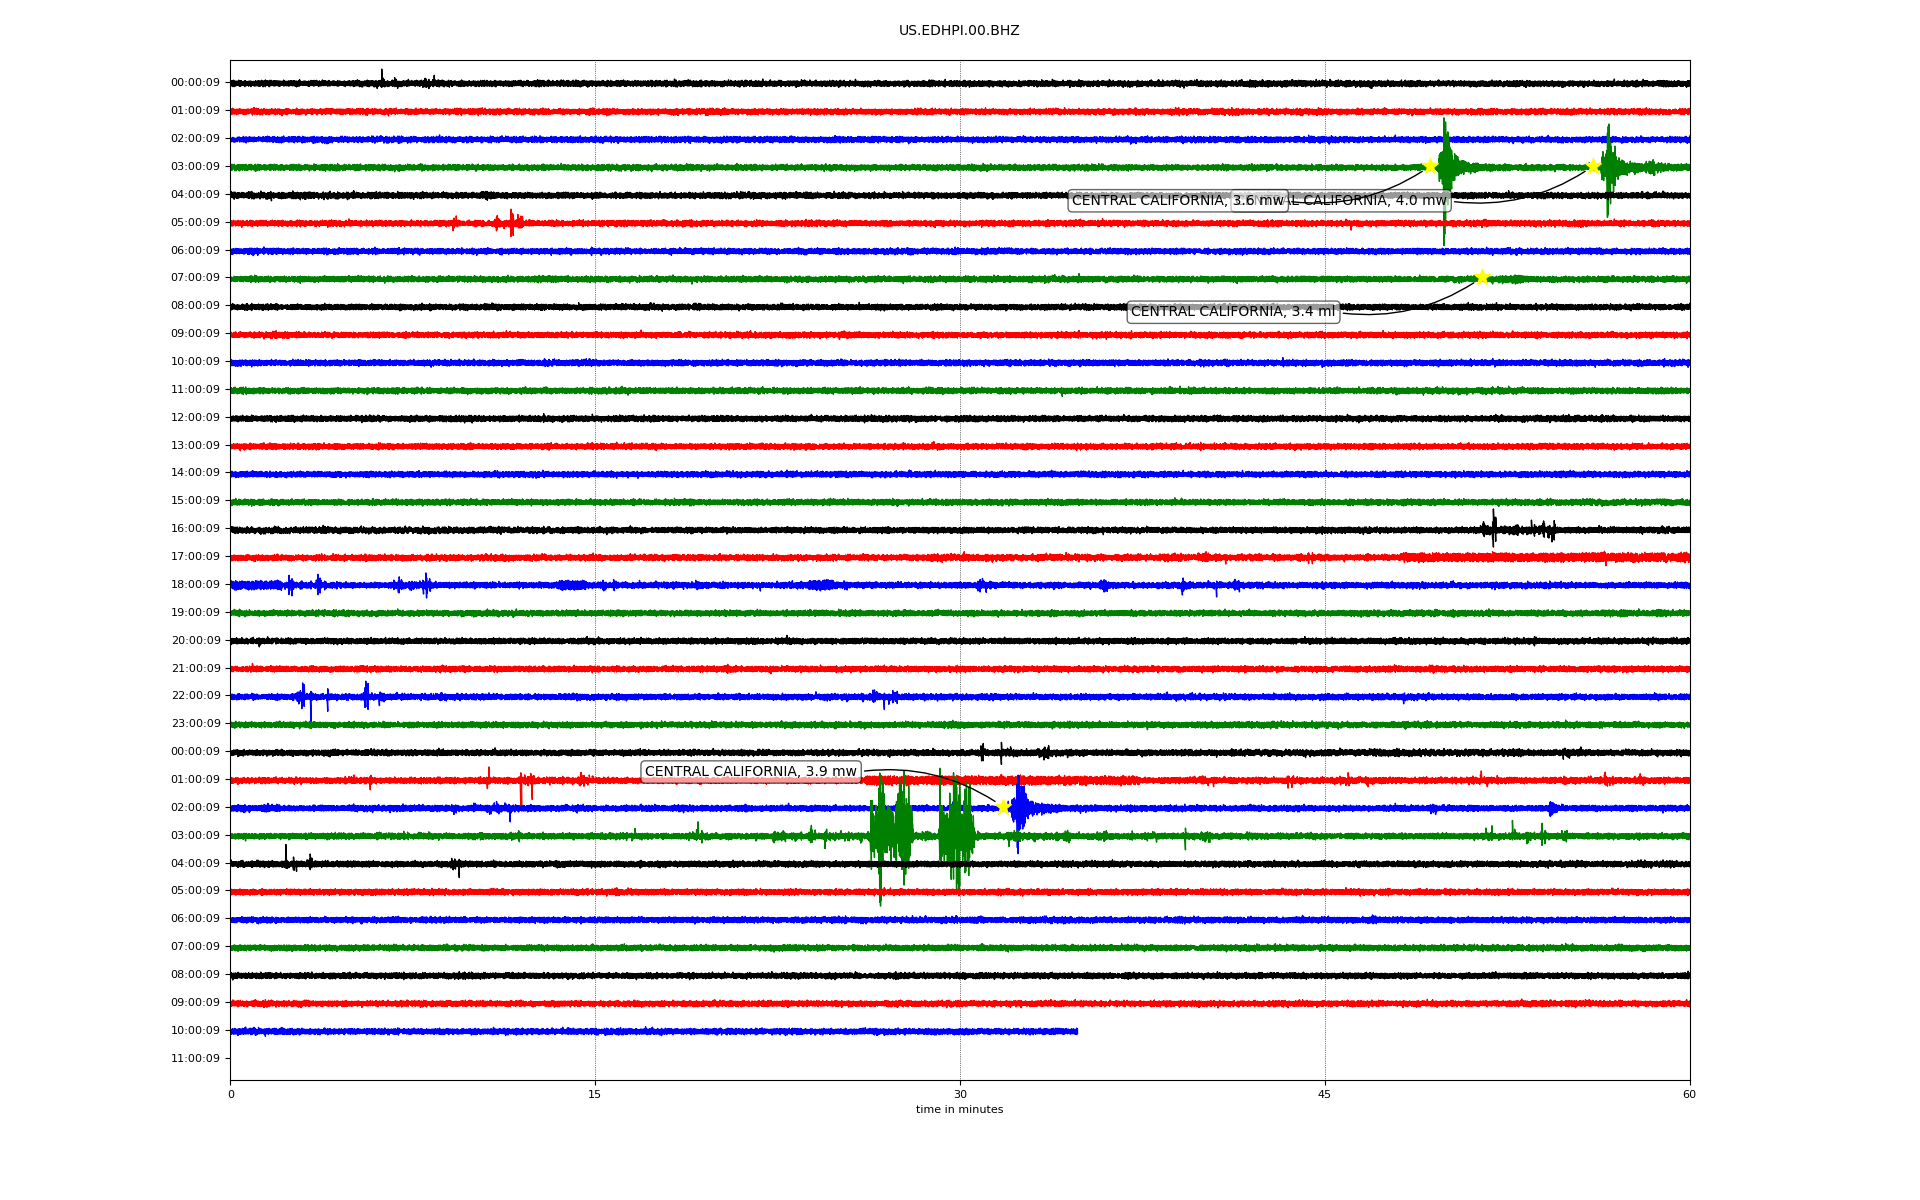
Task: Click the plot title US.EDHPI.00.BHZ
Action: coord(959,31)
